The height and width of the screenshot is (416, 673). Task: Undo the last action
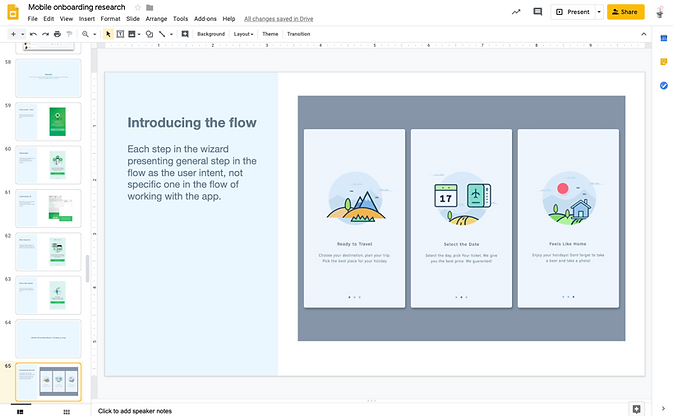[33, 34]
